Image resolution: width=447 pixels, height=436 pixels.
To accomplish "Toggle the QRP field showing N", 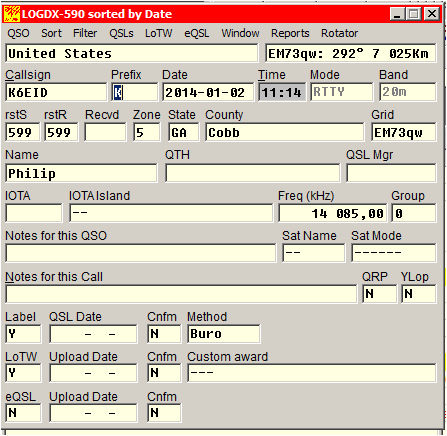I will coord(380,294).
